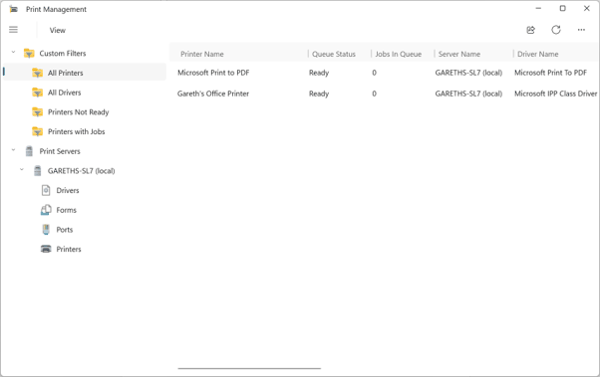This screenshot has height=377, width=600.
Task: Click the horizontal scrollbar below the list
Action: coord(249,368)
